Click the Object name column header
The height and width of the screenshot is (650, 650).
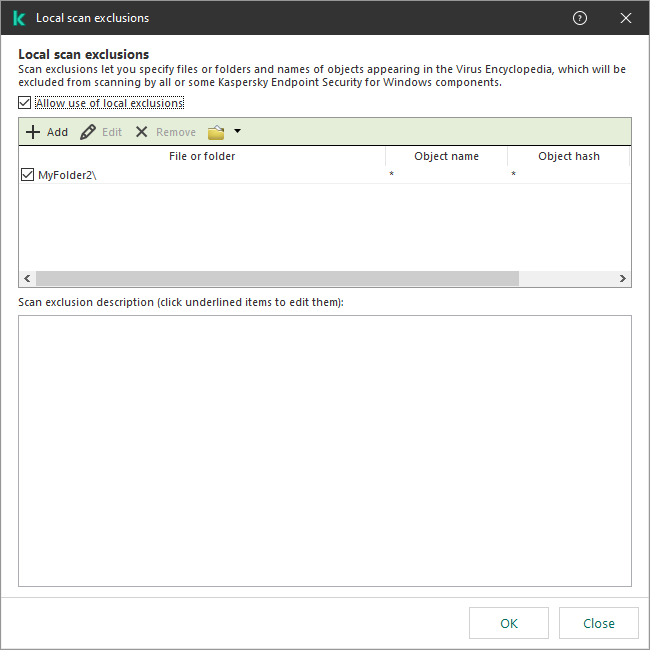tap(446, 156)
